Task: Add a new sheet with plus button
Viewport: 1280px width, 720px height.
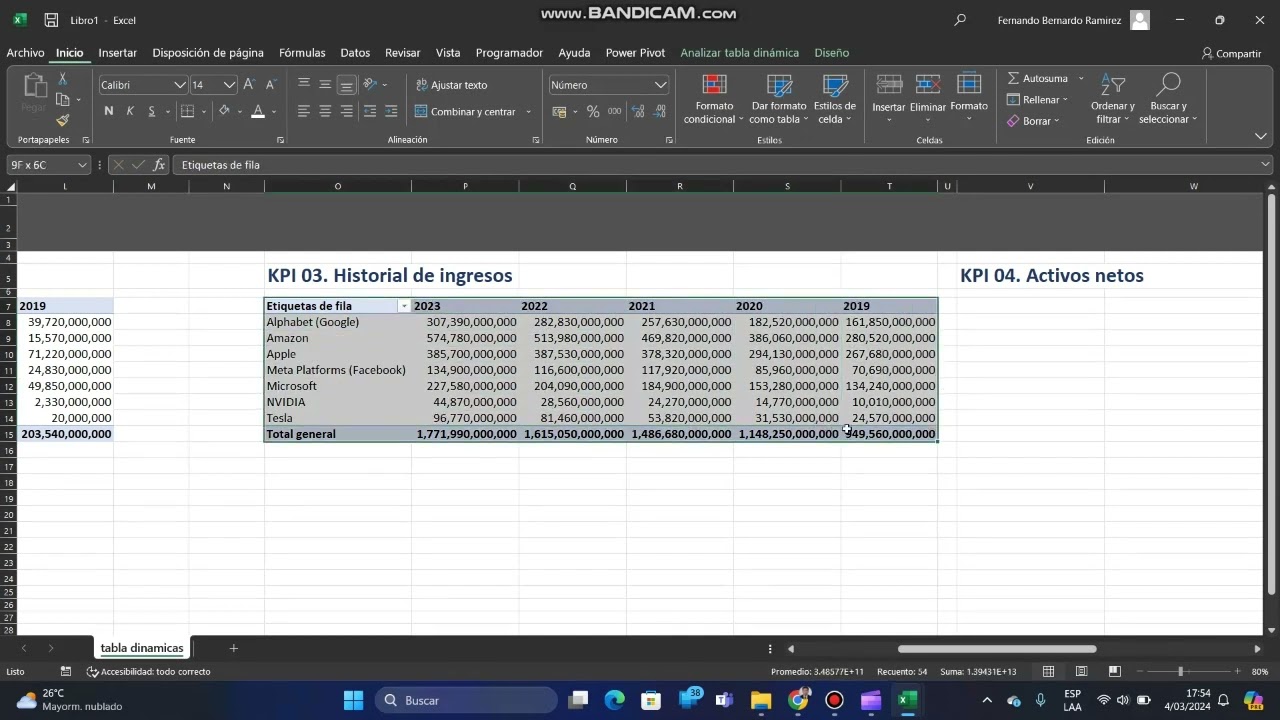Action: coord(233,648)
